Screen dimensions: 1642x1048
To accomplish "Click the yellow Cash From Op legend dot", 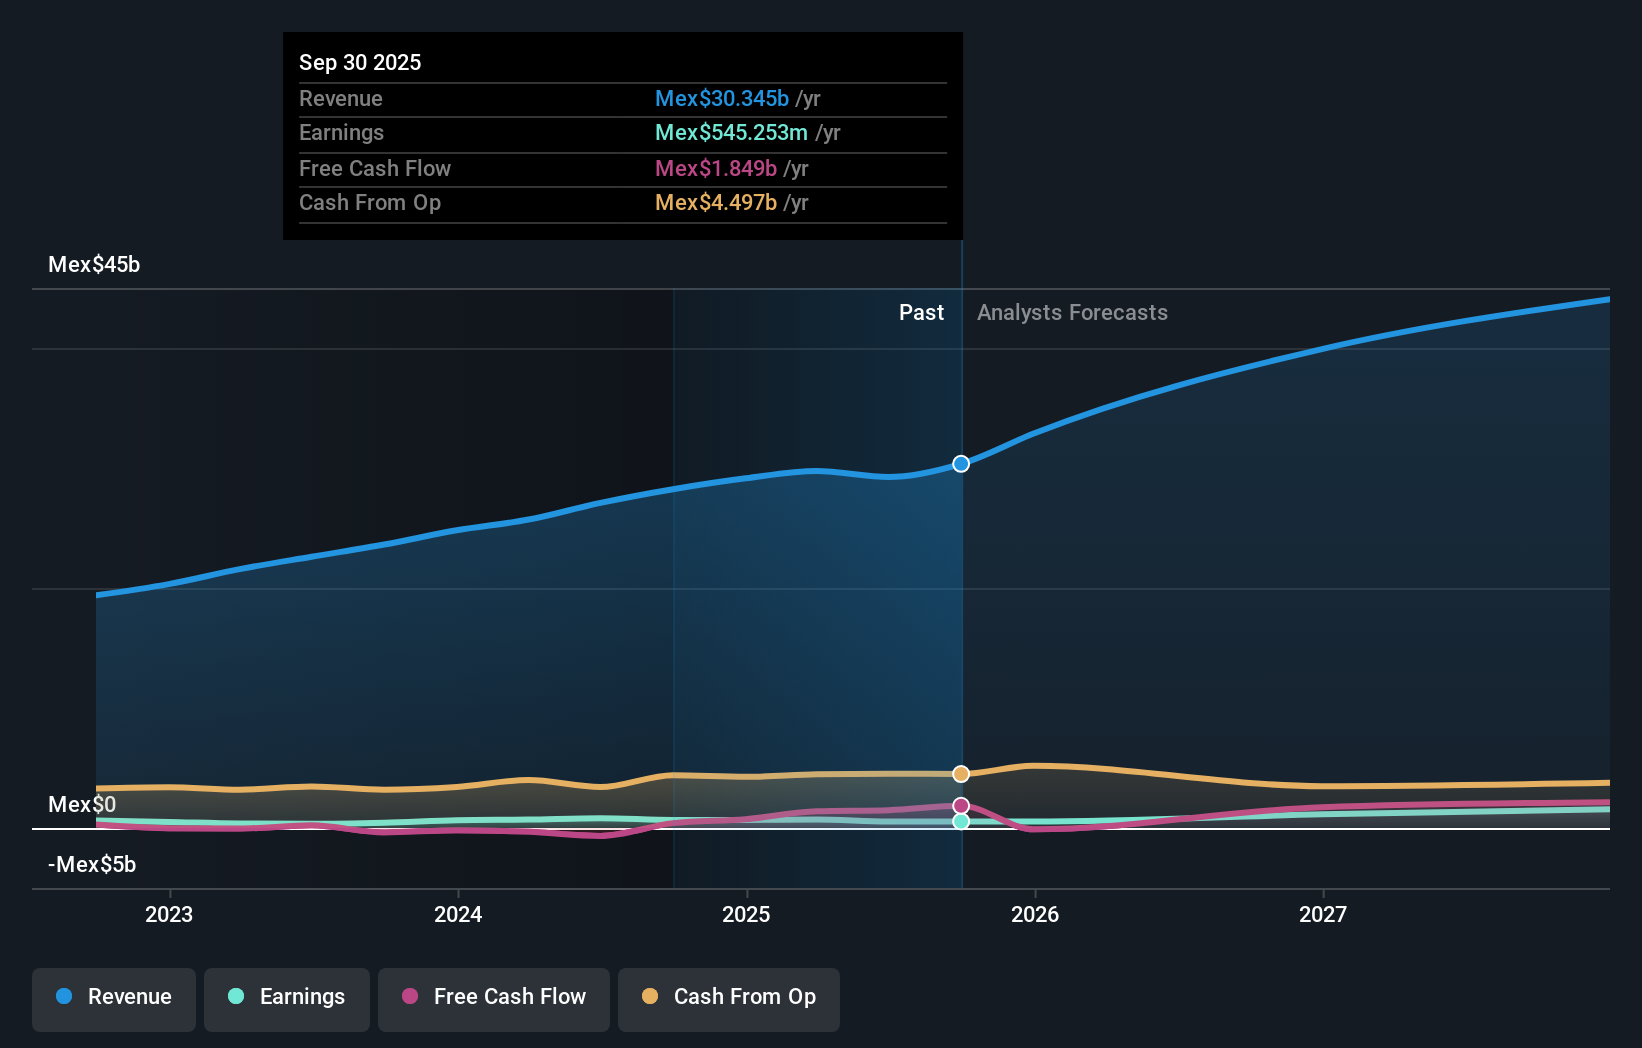I will [x=650, y=997].
